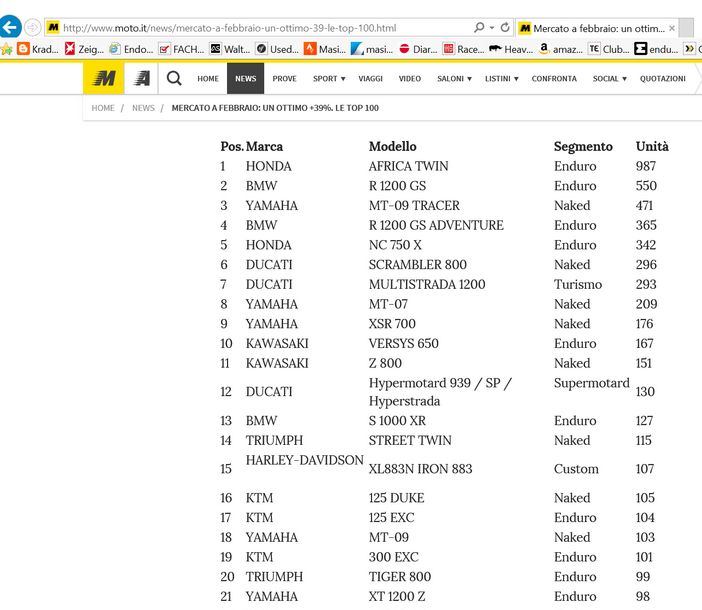
Task: Click the URL address bar field
Action: (260, 27)
